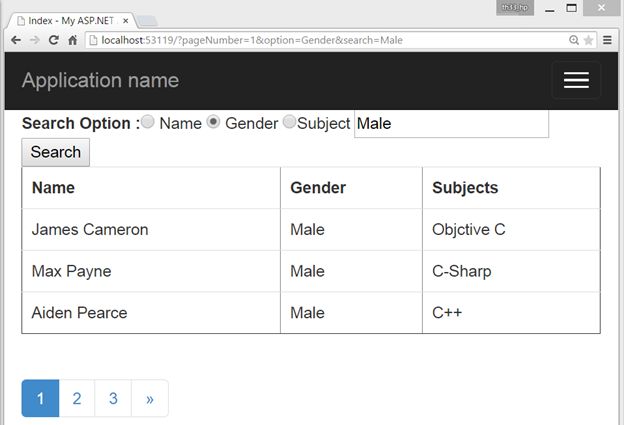The height and width of the screenshot is (425, 624).
Task: Reload the current page
Action: 53,40
